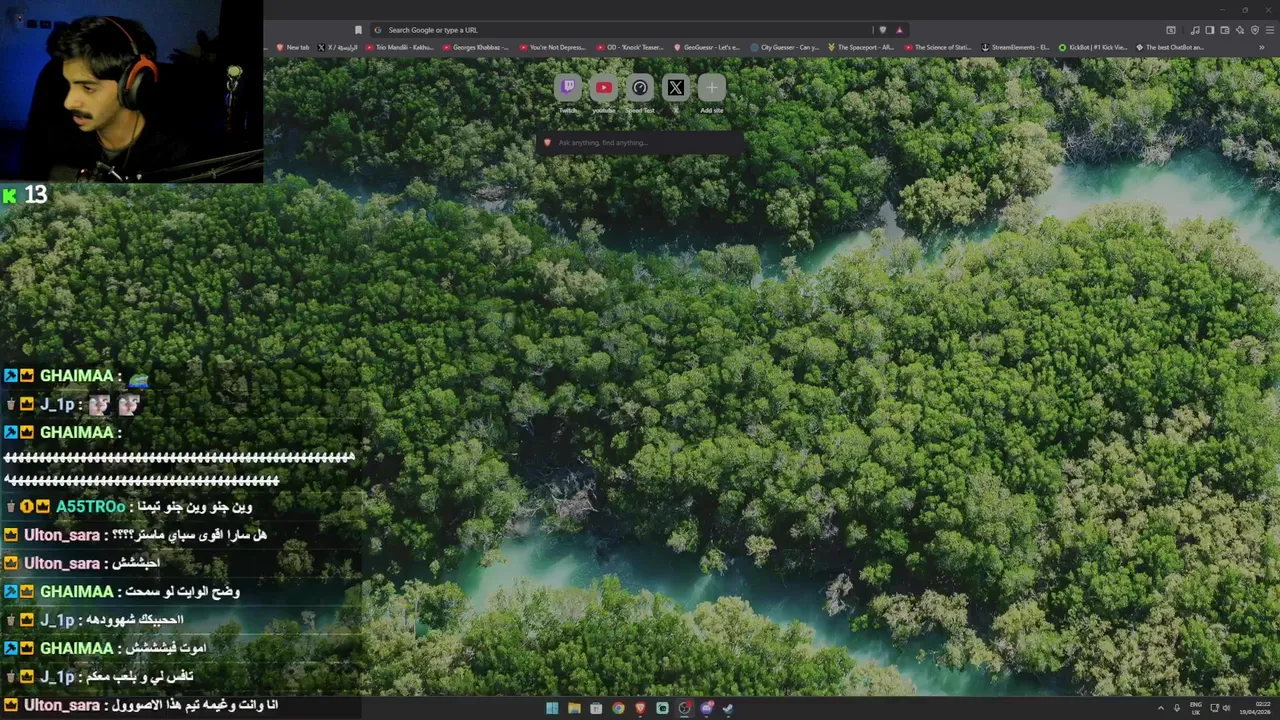Expand the bookmarks overflow chevron

(1262, 47)
